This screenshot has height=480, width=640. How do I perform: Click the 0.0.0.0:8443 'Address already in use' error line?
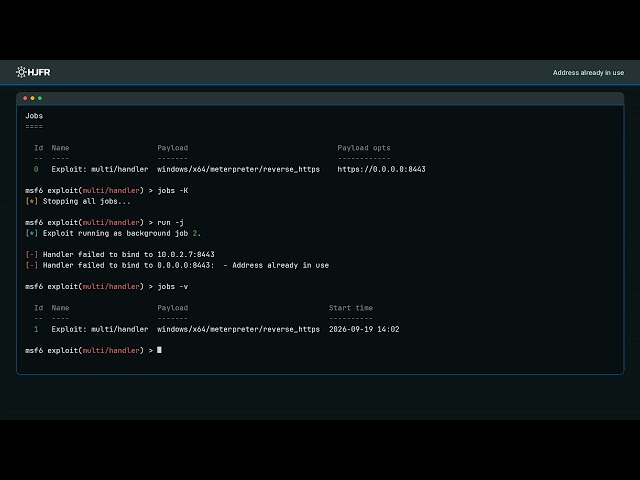(x=177, y=265)
